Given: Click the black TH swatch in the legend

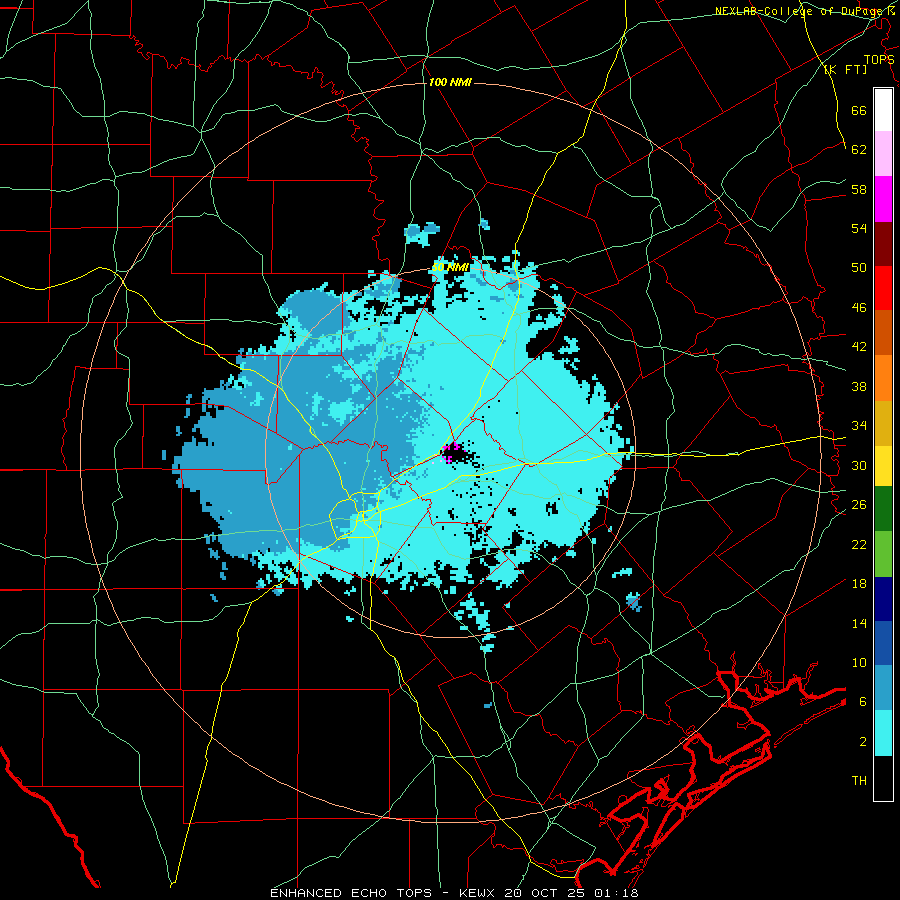Looking at the screenshot, I should [x=883, y=778].
